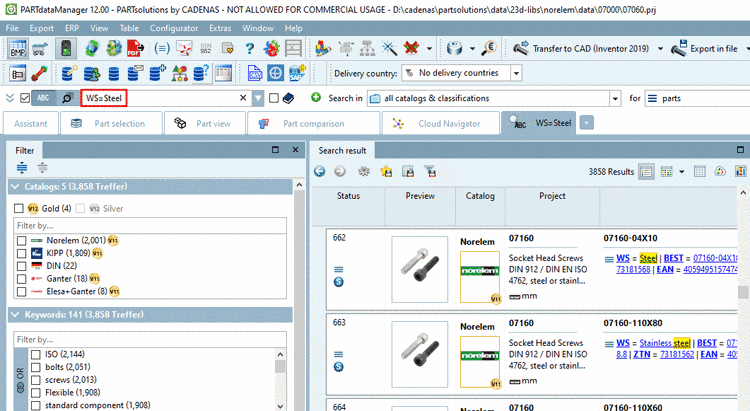Click the WS=Steel search input field
This screenshot has height=411, width=750.
165,98
